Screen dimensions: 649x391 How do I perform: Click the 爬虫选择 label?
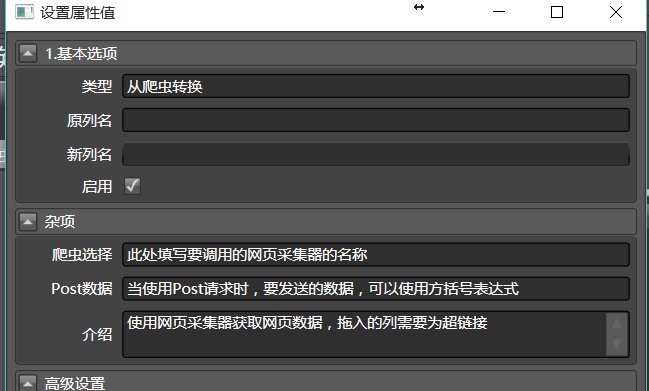(x=82, y=255)
